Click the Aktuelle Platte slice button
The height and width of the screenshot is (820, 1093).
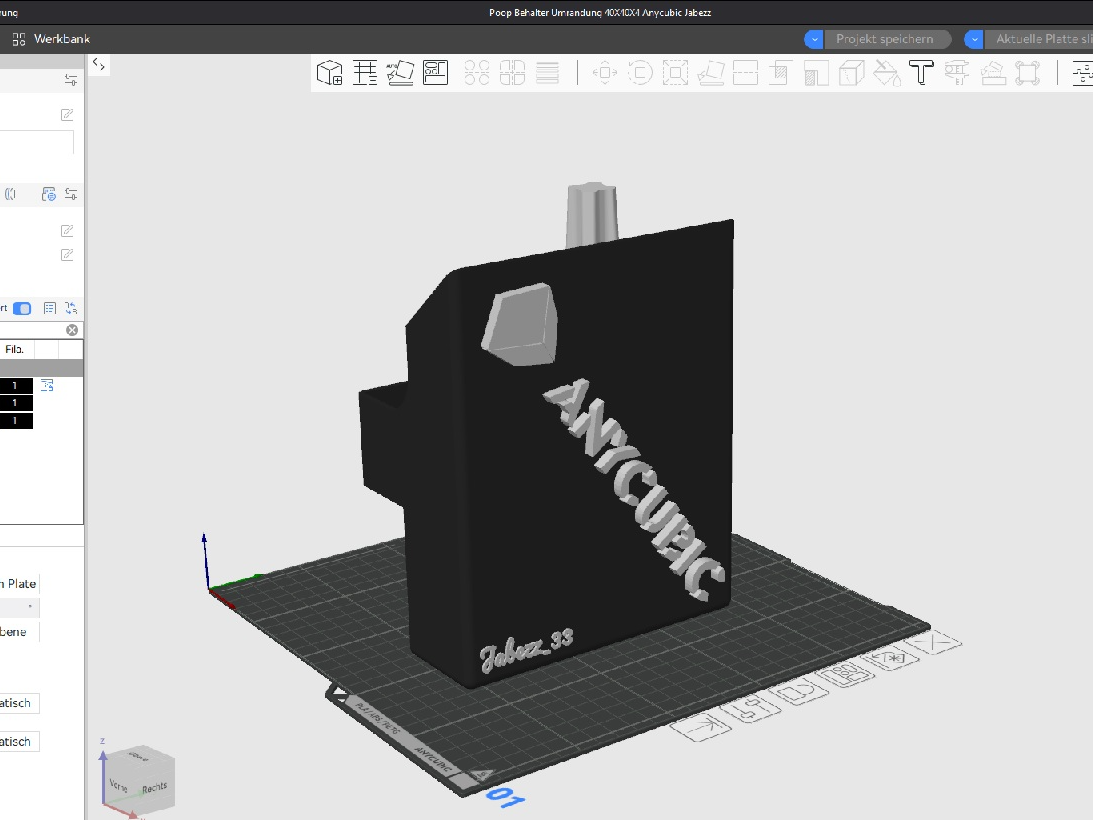[x=1039, y=39]
